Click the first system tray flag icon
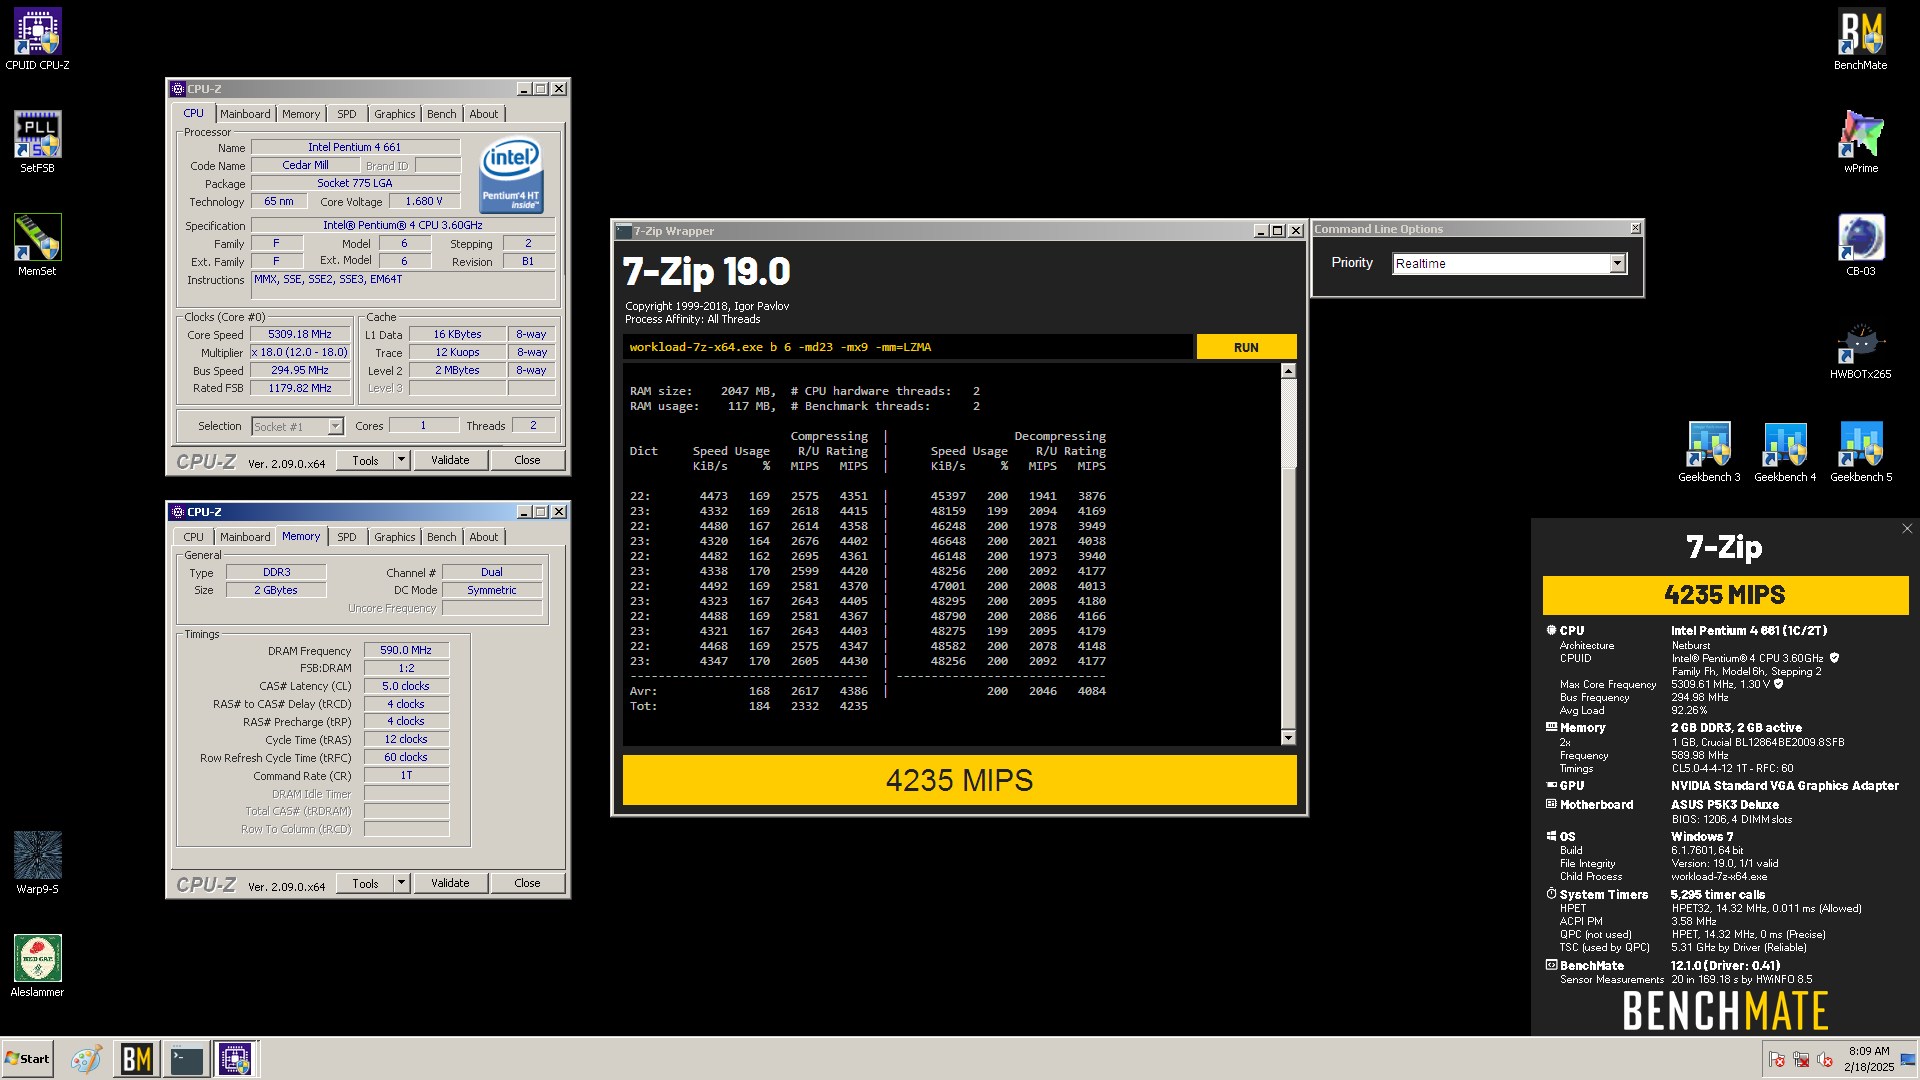This screenshot has width=1920, height=1080. (1777, 1060)
